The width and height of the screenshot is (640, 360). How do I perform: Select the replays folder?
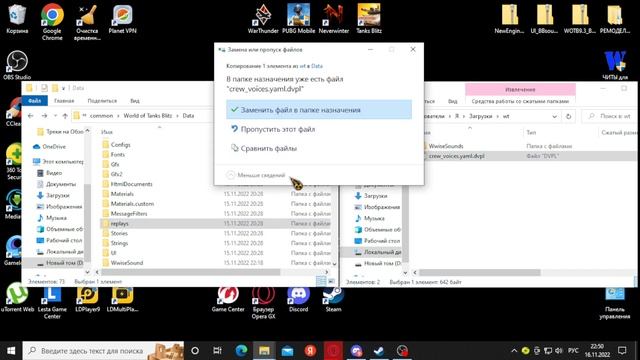[215, 223]
